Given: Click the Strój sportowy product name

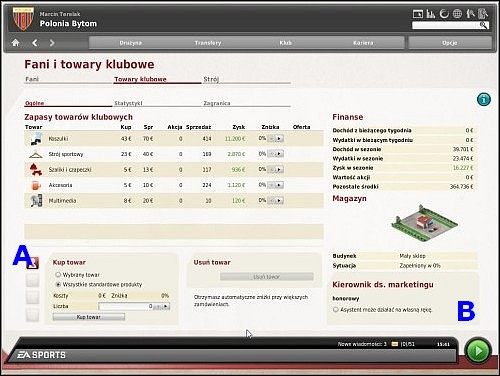Looking at the screenshot, I should (x=66, y=154).
